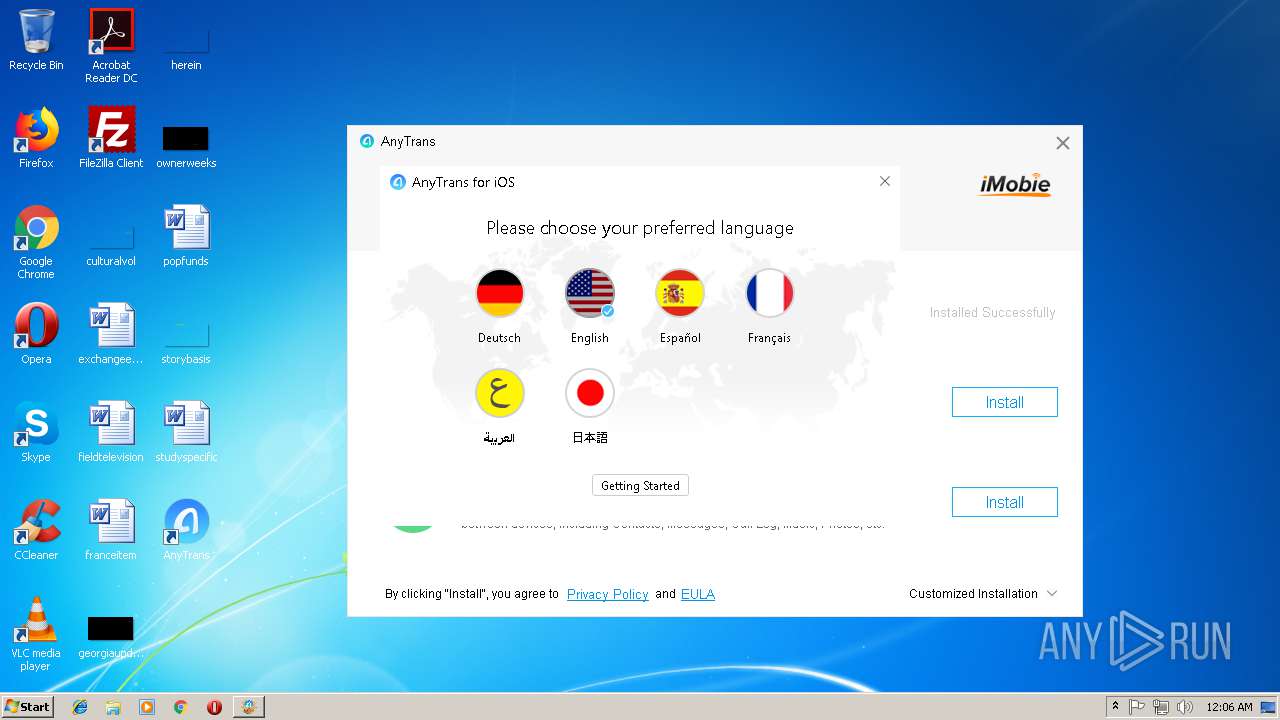Open Windows Explorer from taskbar

tap(113, 707)
